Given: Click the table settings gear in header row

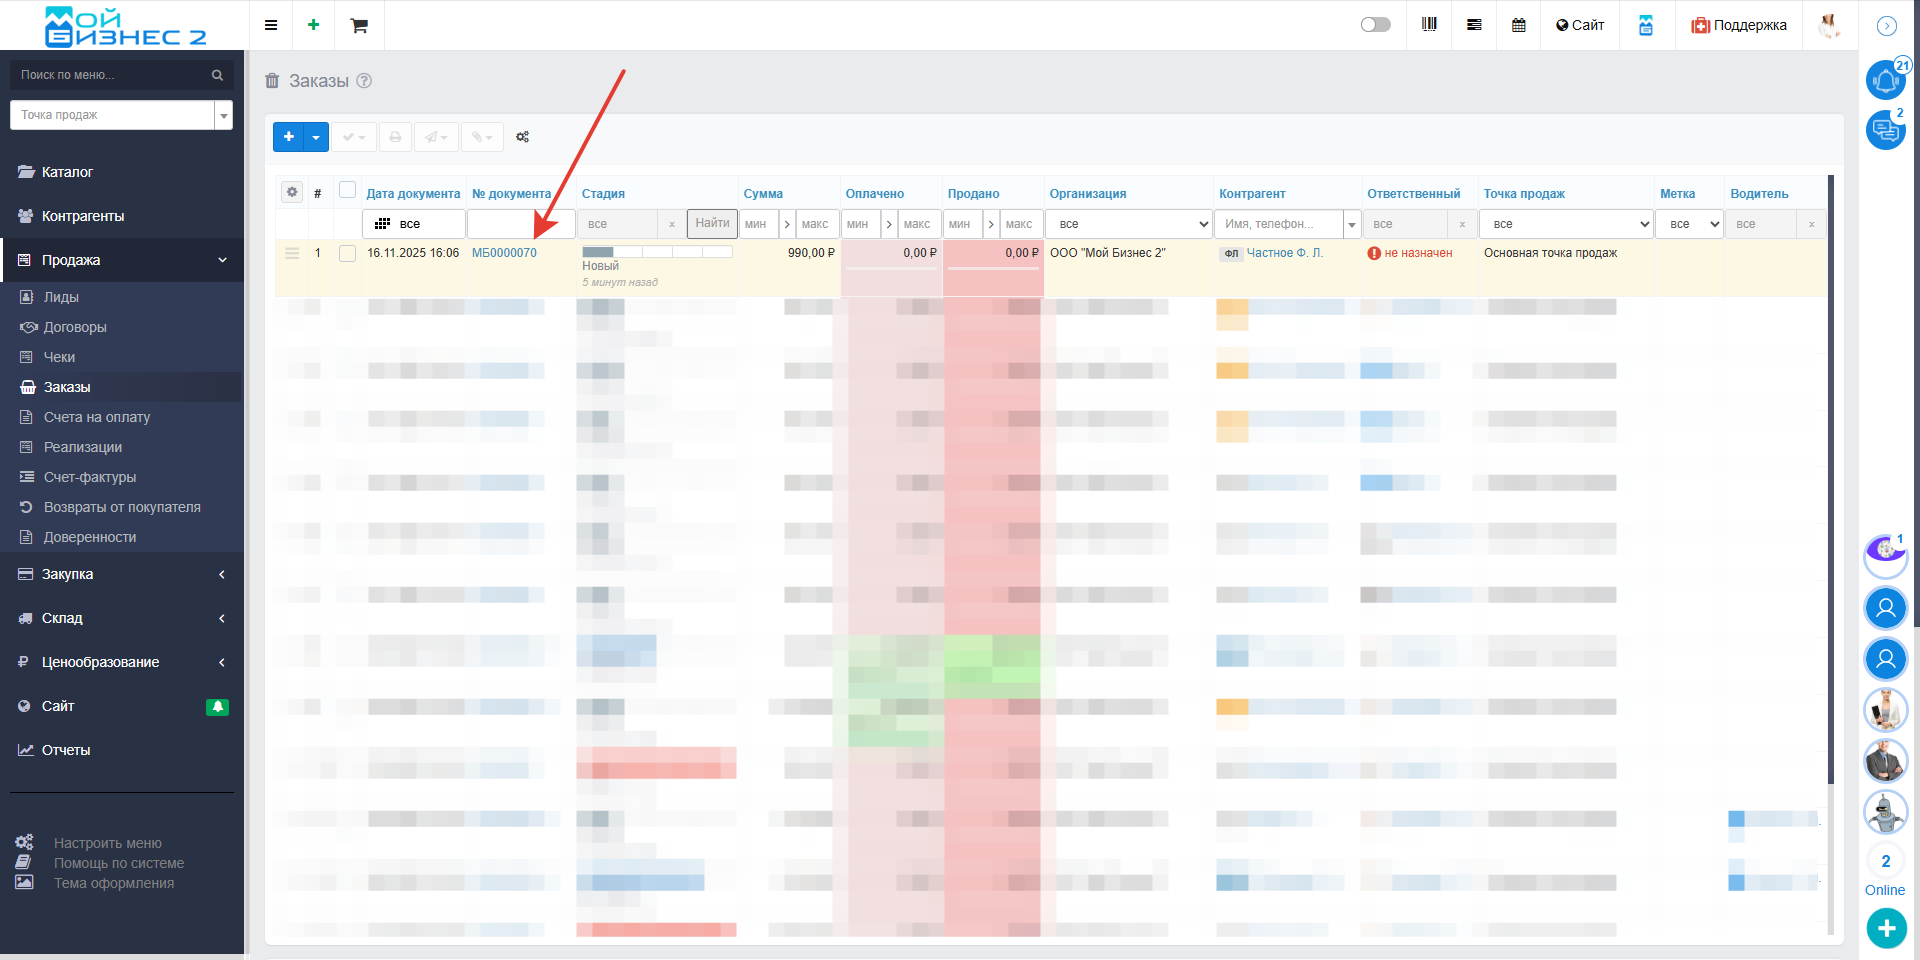Looking at the screenshot, I should click(x=292, y=192).
